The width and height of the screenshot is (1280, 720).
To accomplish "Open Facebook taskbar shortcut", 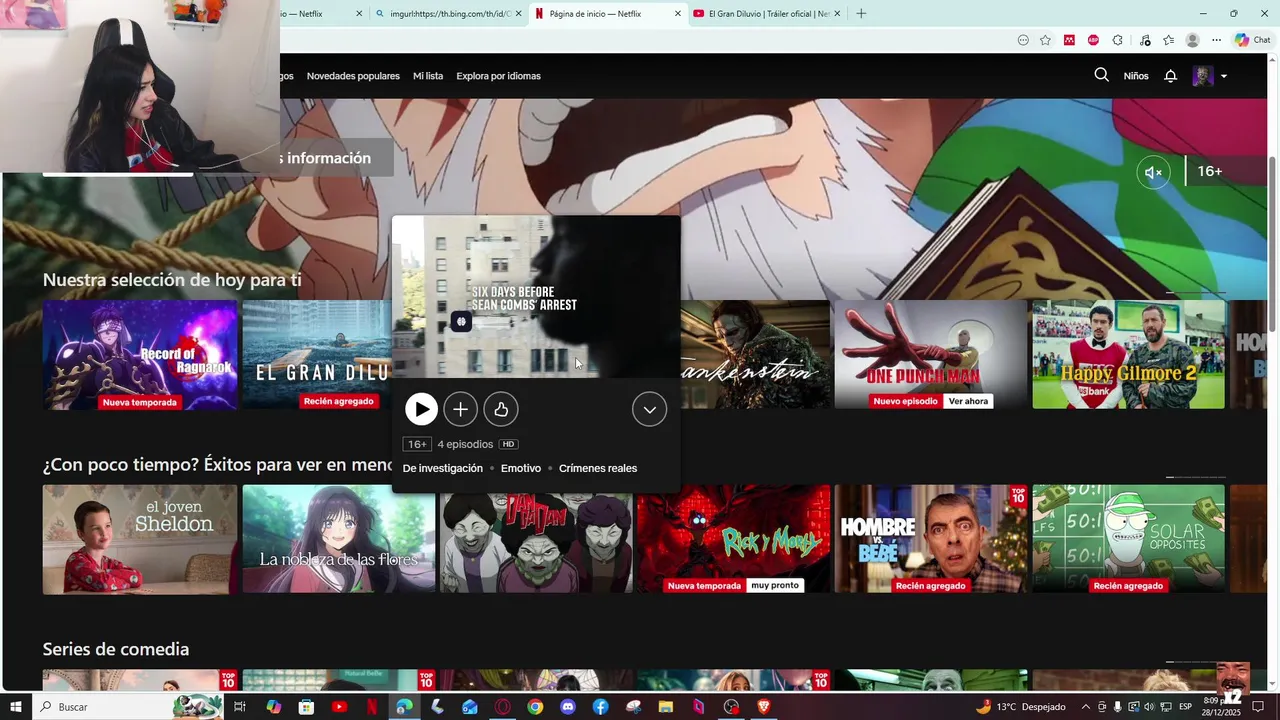I will click(x=600, y=707).
